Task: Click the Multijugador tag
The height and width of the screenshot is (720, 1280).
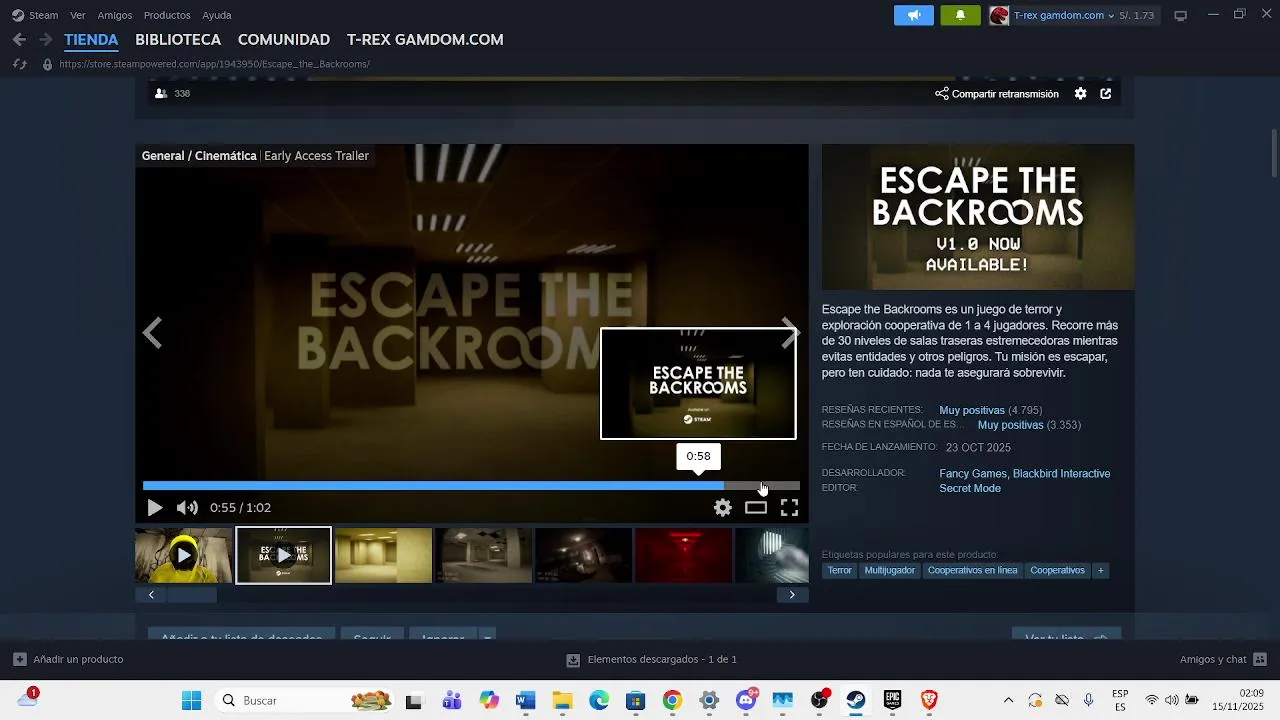Action: [x=890, y=571]
